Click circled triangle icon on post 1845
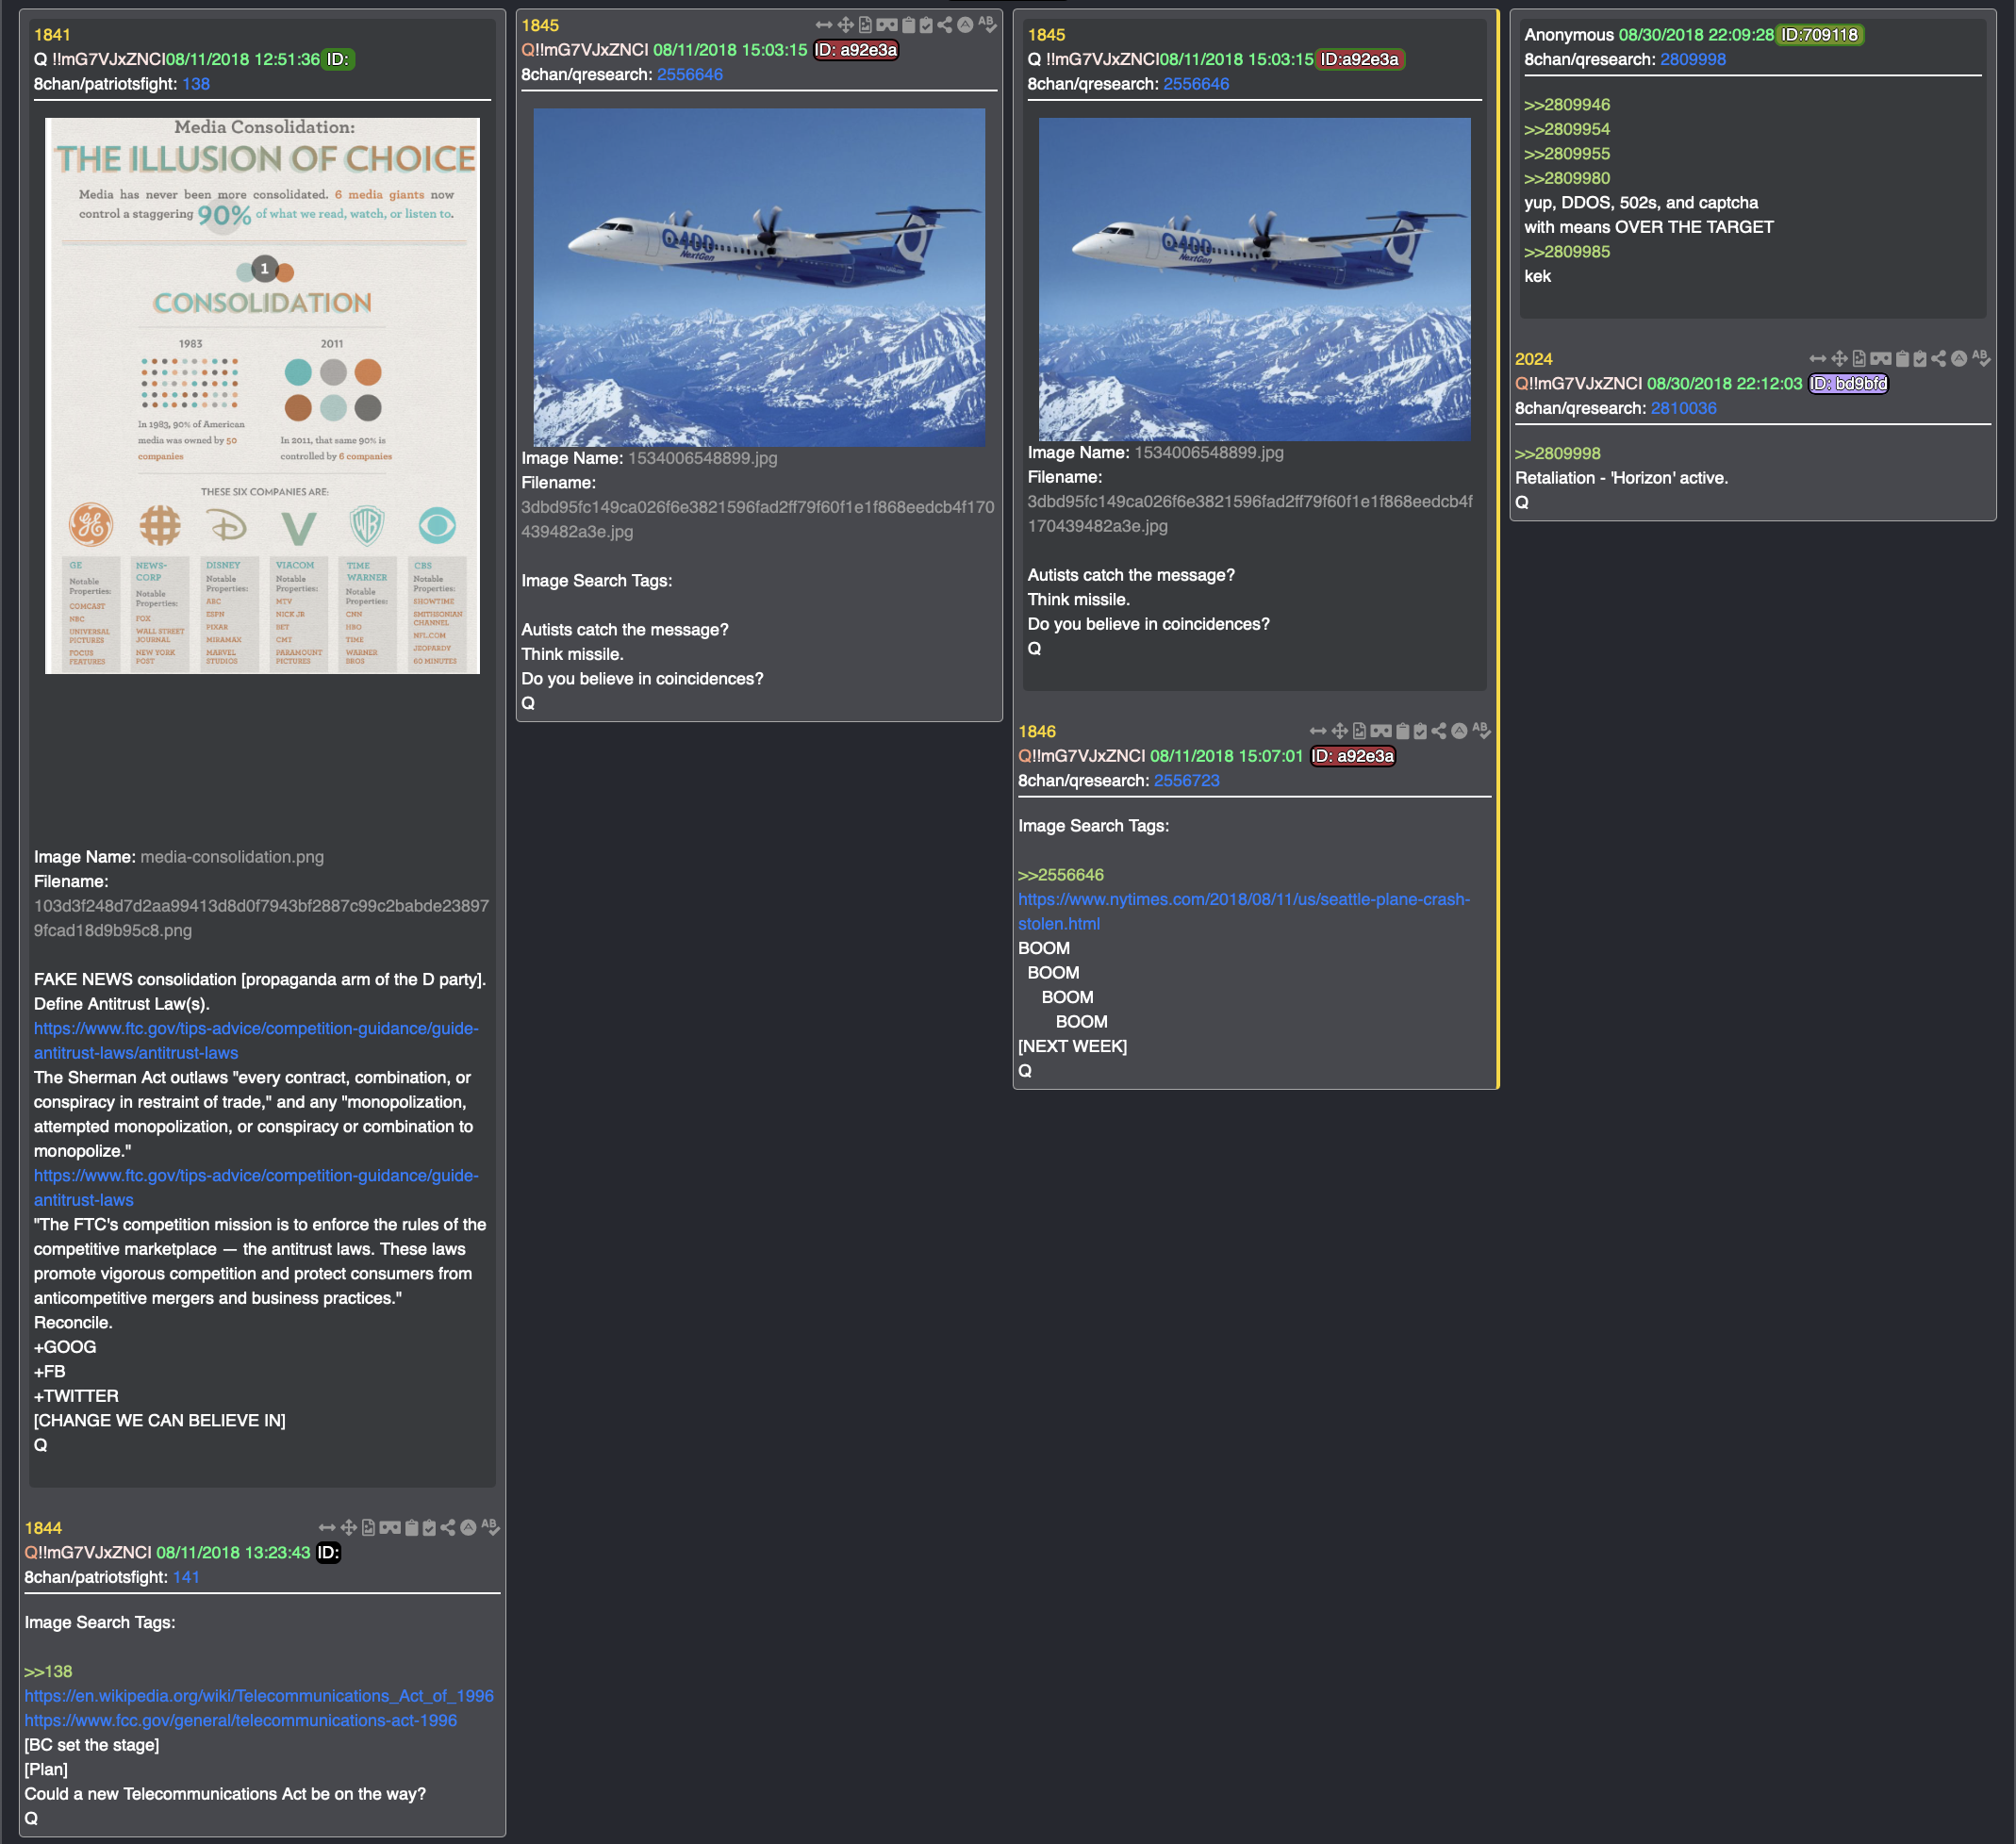Screen dimensions: 2016x1844 click(x=965, y=25)
